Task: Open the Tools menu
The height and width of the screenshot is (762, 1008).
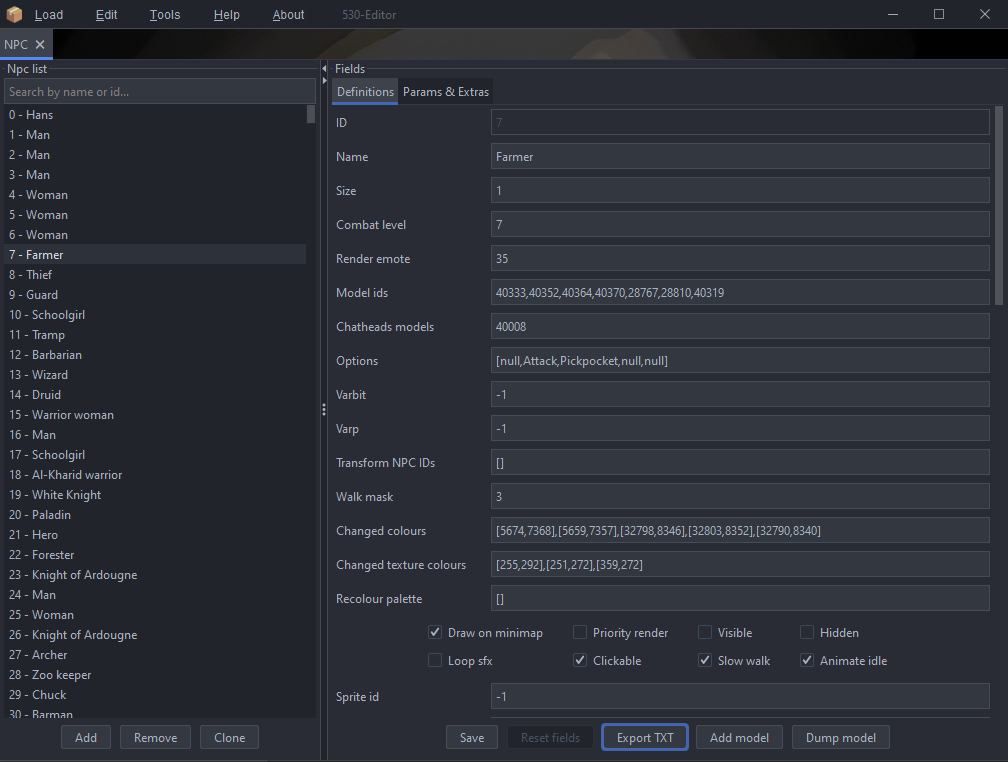Action: coord(165,15)
